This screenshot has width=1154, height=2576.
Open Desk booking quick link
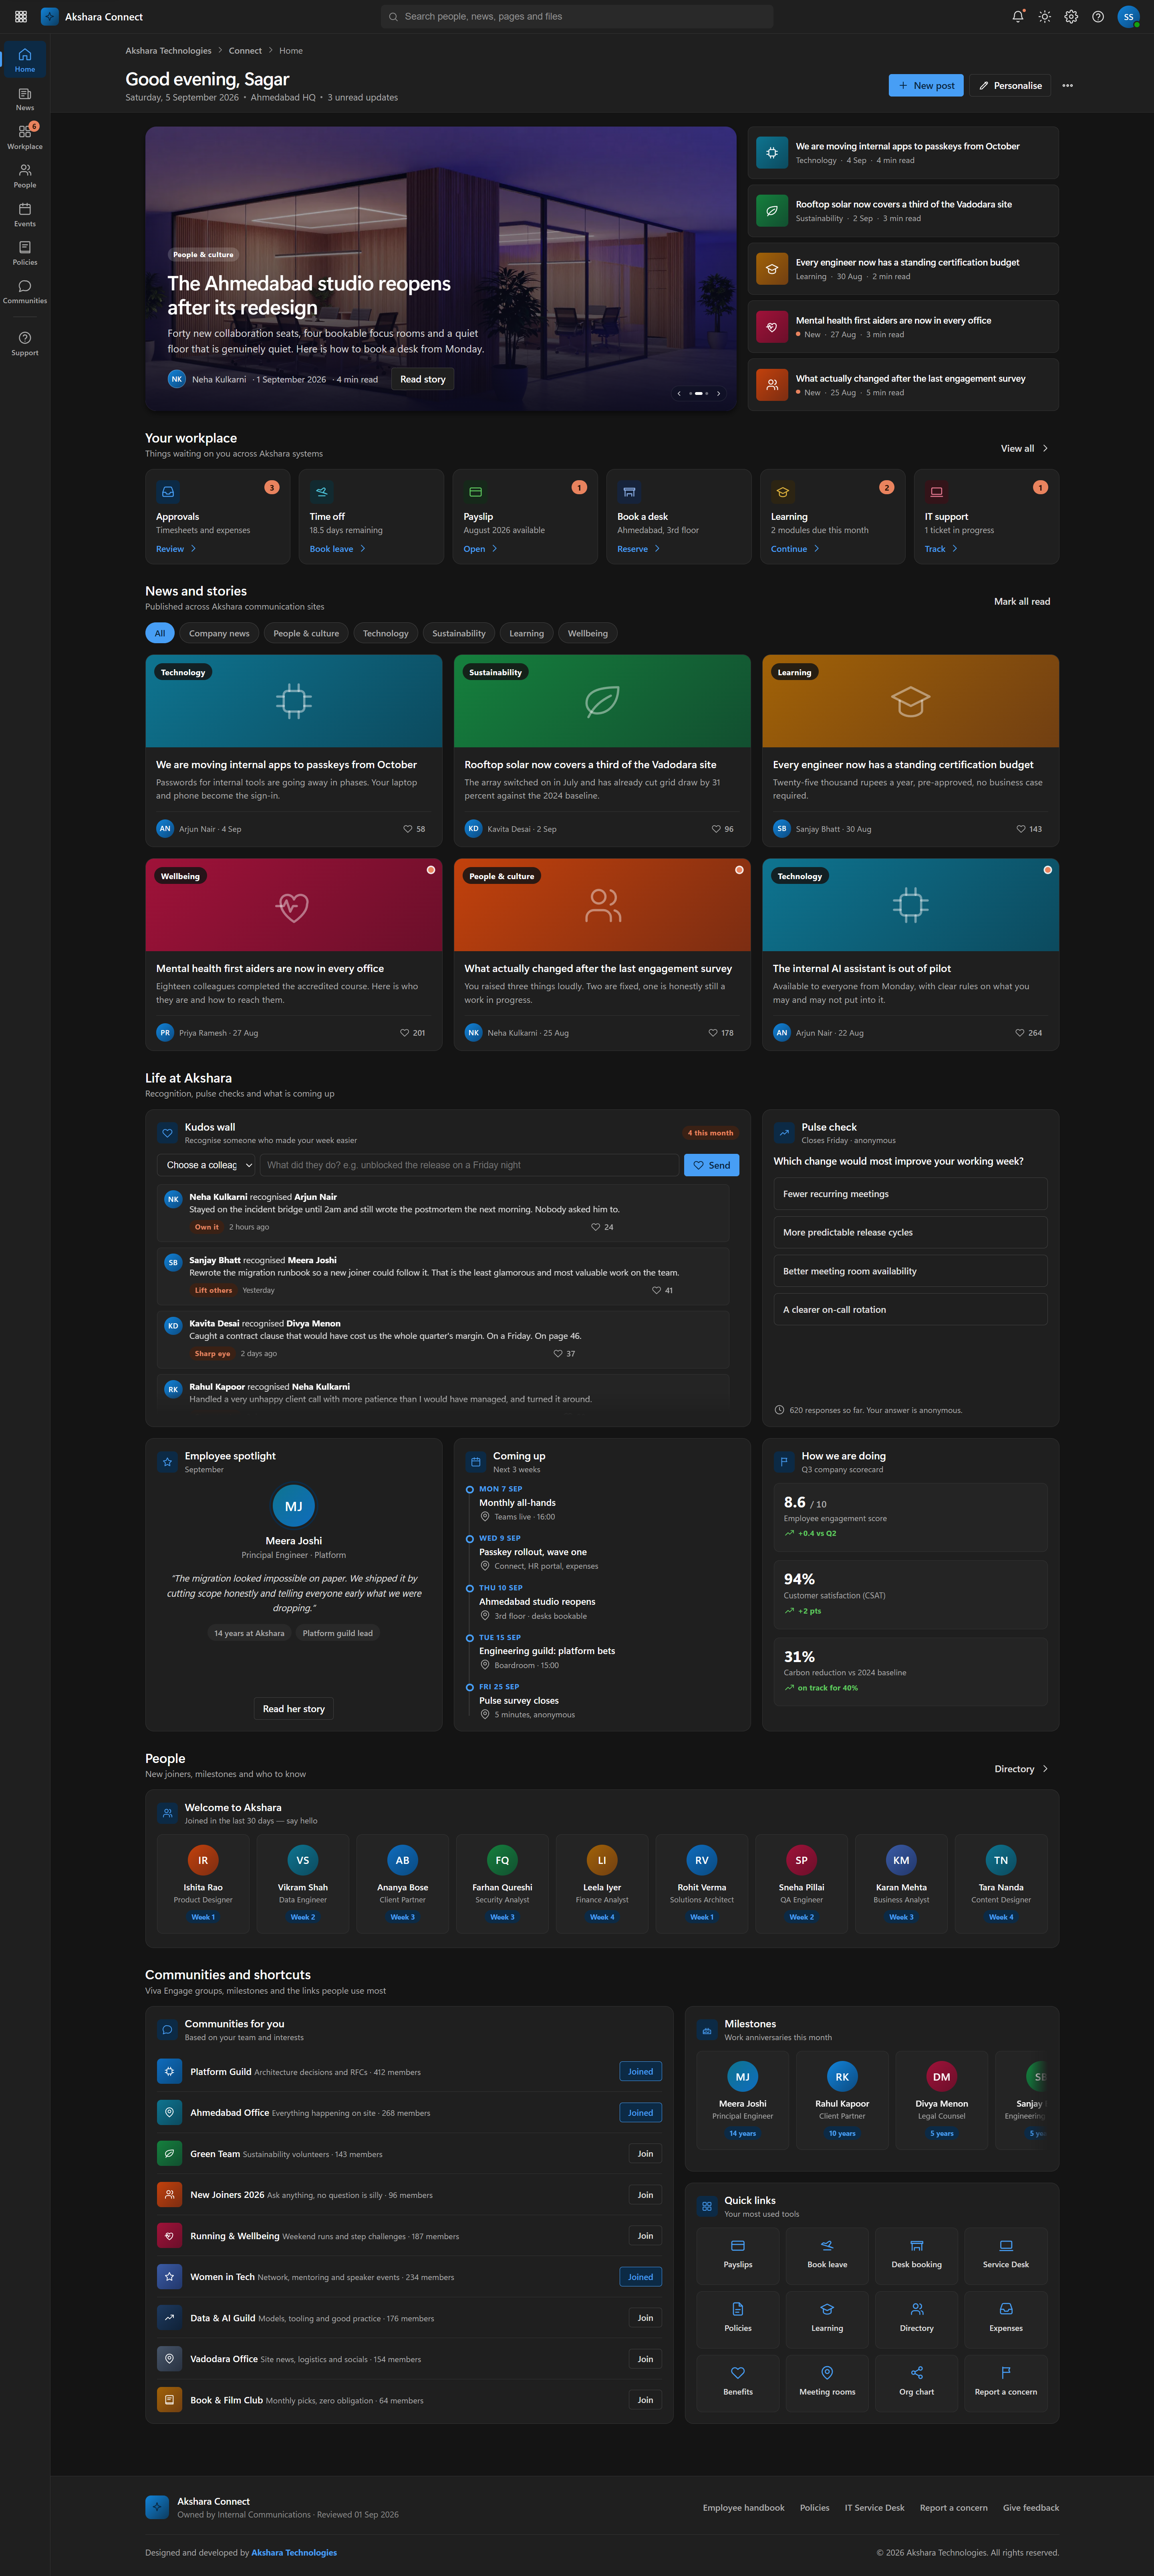[917, 2256]
